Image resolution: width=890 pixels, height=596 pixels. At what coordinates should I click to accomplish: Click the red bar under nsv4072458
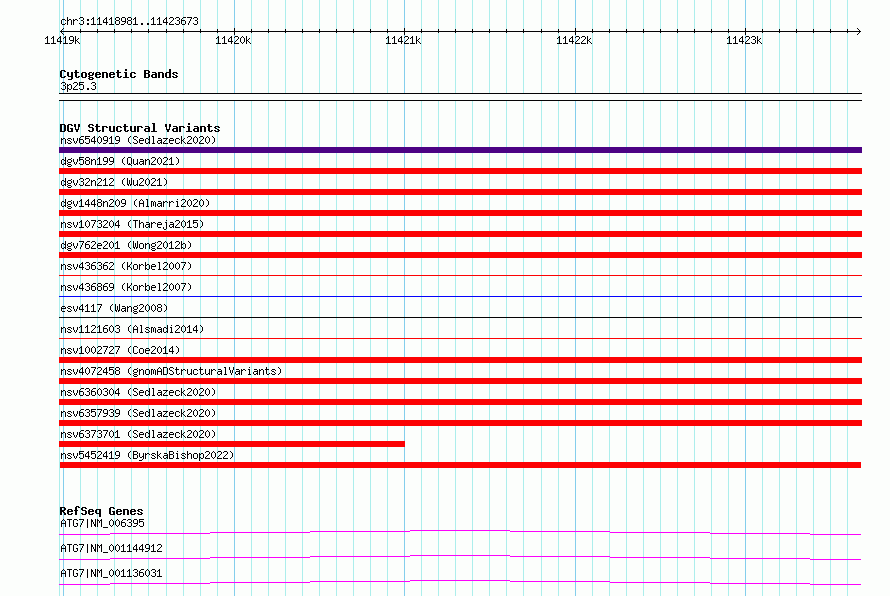tap(460, 381)
